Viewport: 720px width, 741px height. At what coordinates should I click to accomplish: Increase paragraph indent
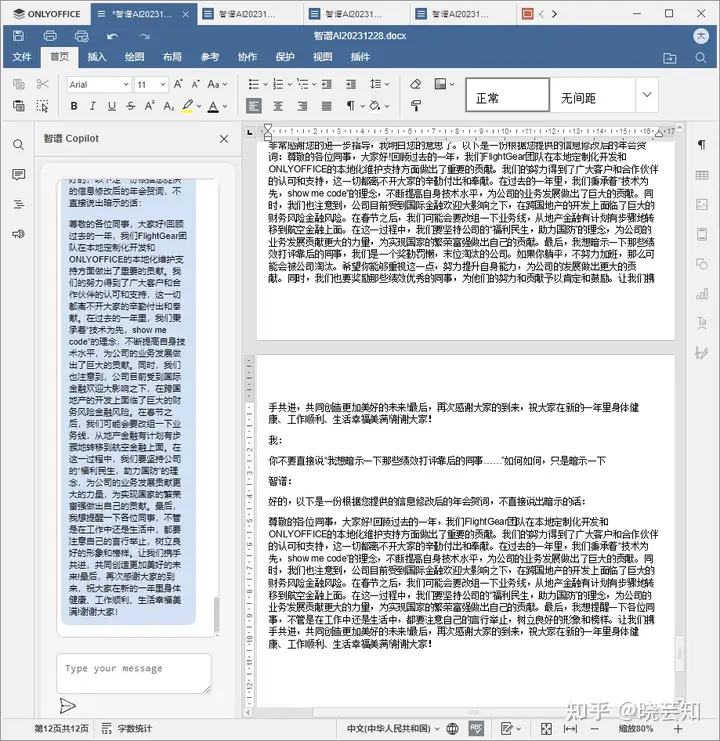(351, 84)
